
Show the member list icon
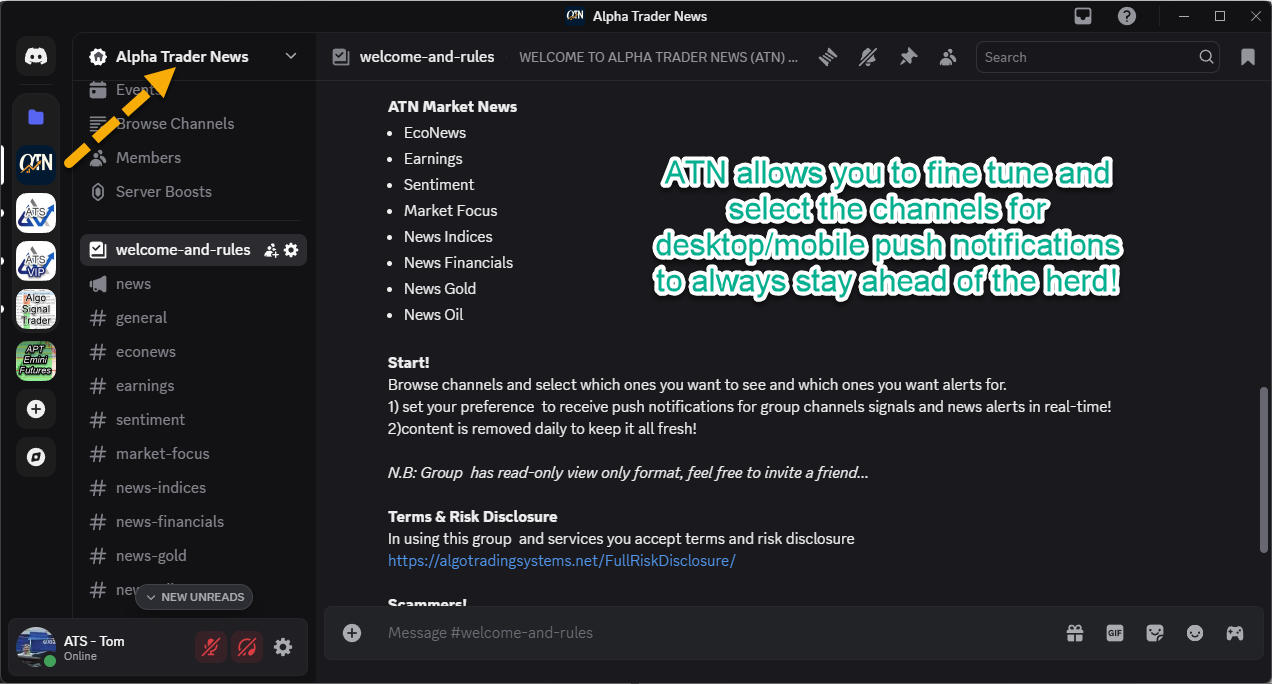(x=948, y=57)
